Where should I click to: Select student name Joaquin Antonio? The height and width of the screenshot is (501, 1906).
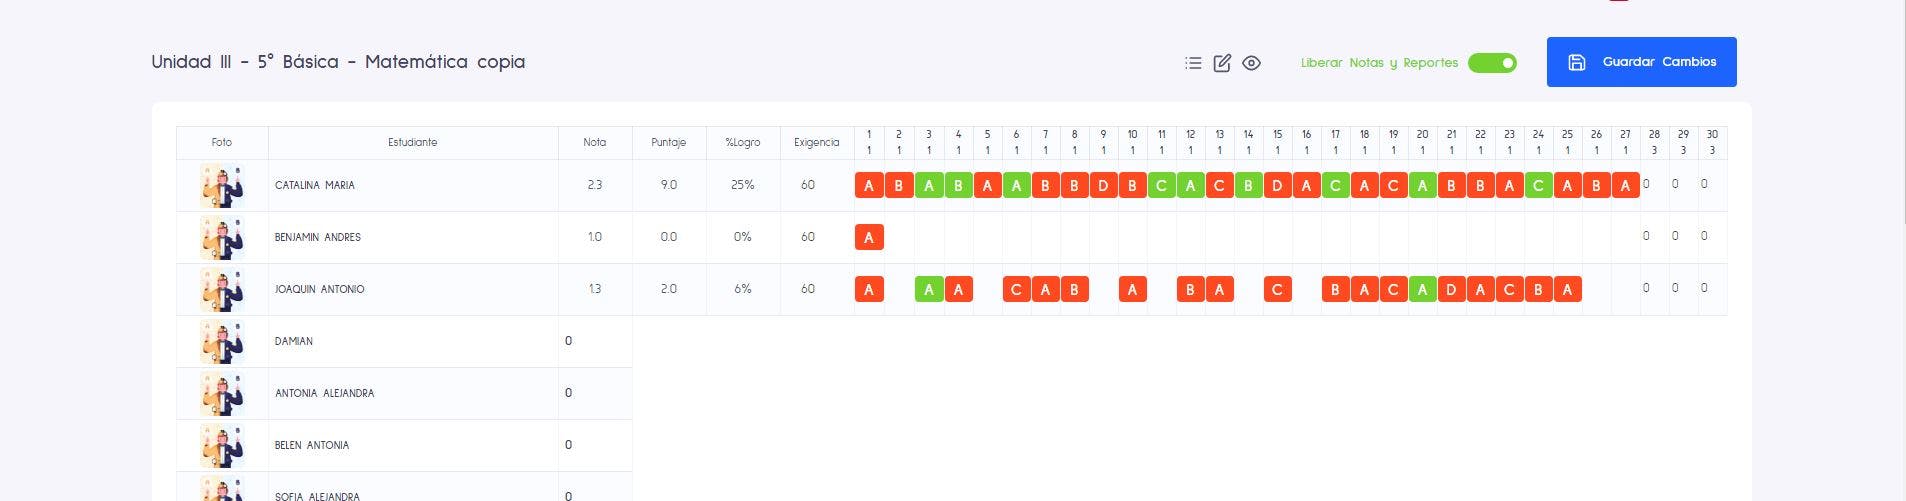[320, 289]
